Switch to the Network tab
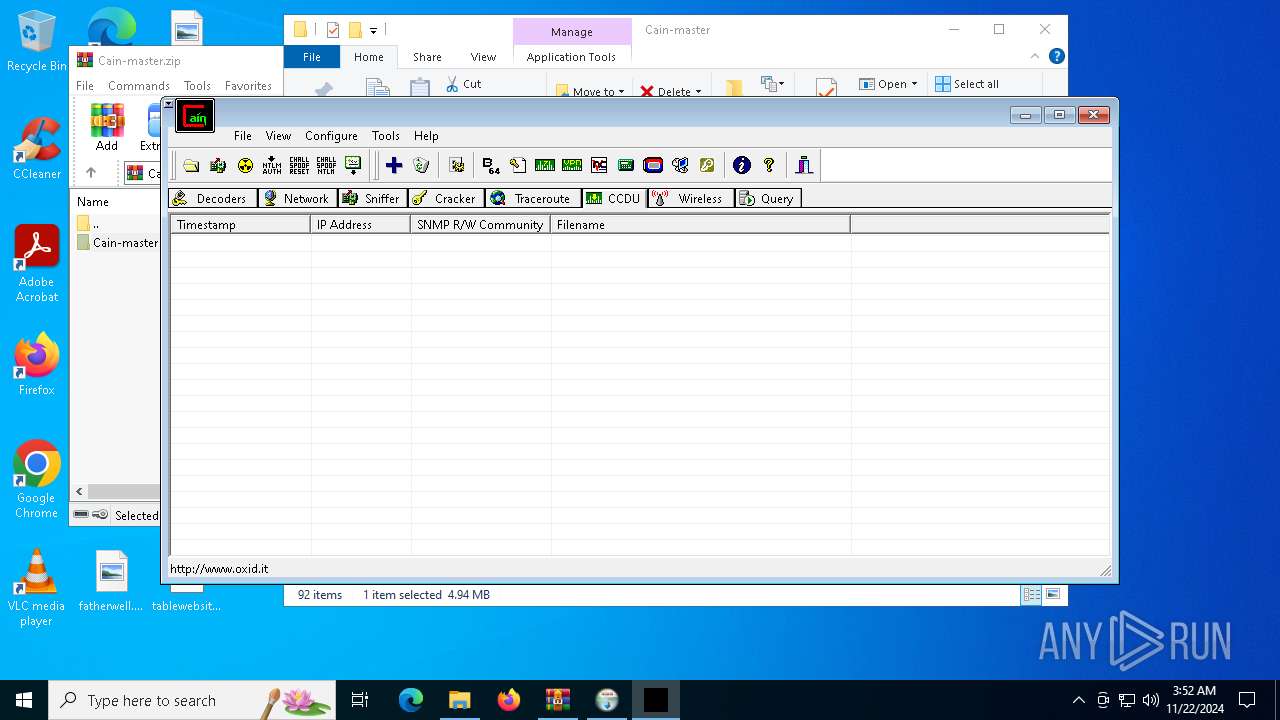The height and width of the screenshot is (720, 1280). (297, 198)
